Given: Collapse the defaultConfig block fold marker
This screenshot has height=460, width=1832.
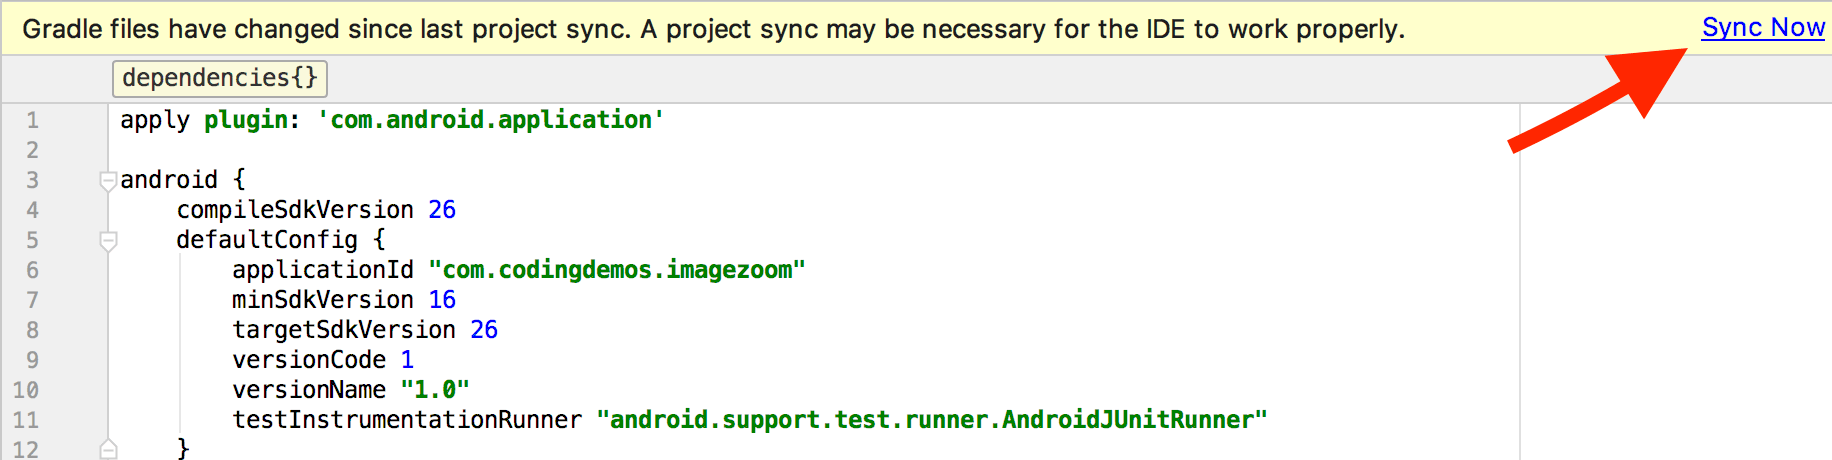Looking at the screenshot, I should click(108, 241).
